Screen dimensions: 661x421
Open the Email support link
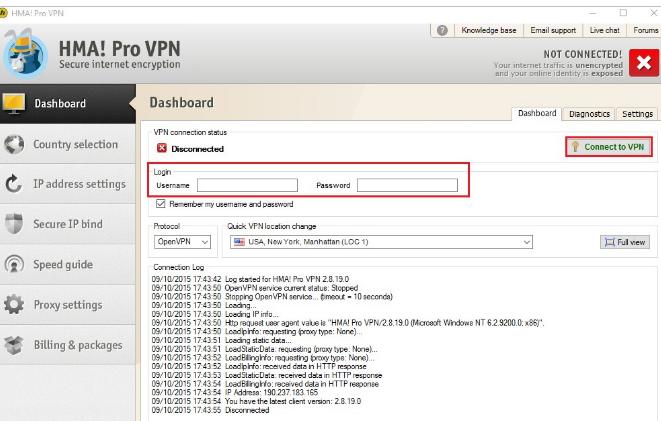coord(553,30)
